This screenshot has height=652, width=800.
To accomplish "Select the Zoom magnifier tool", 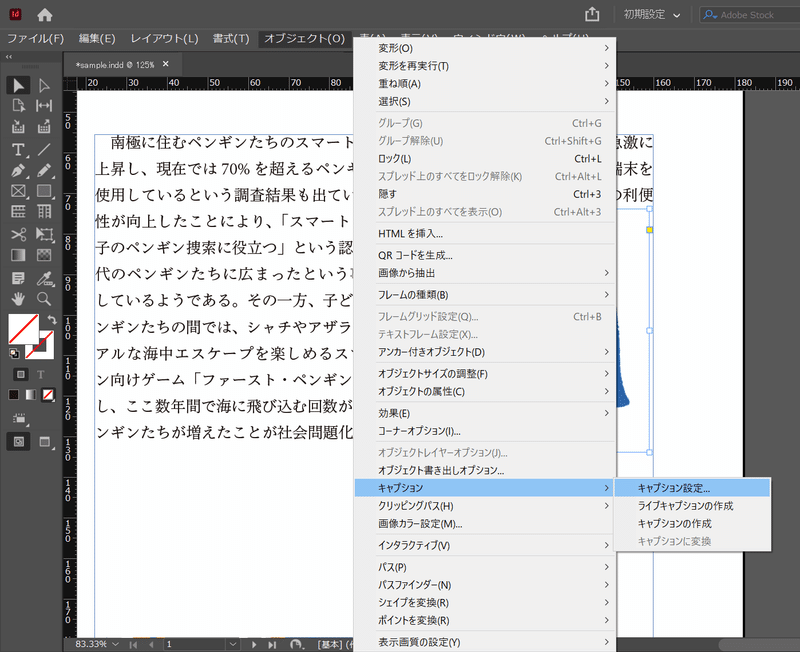I will coord(44,299).
